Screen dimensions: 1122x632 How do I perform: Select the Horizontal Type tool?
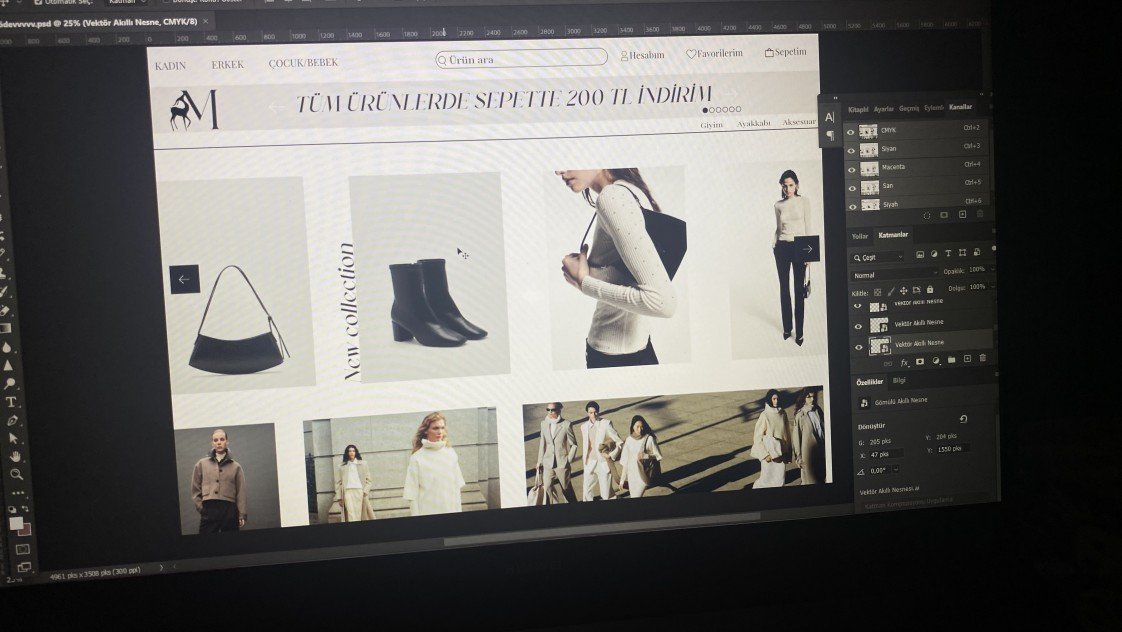pos(11,402)
